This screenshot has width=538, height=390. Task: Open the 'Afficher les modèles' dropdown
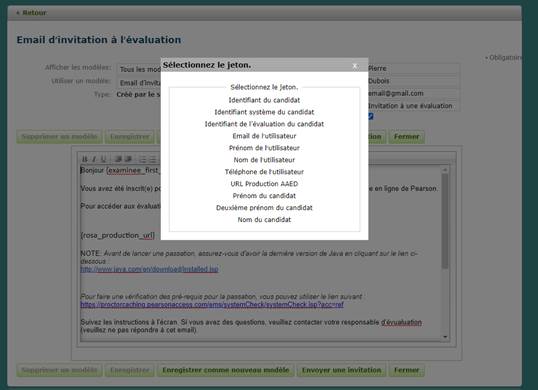[139, 69]
